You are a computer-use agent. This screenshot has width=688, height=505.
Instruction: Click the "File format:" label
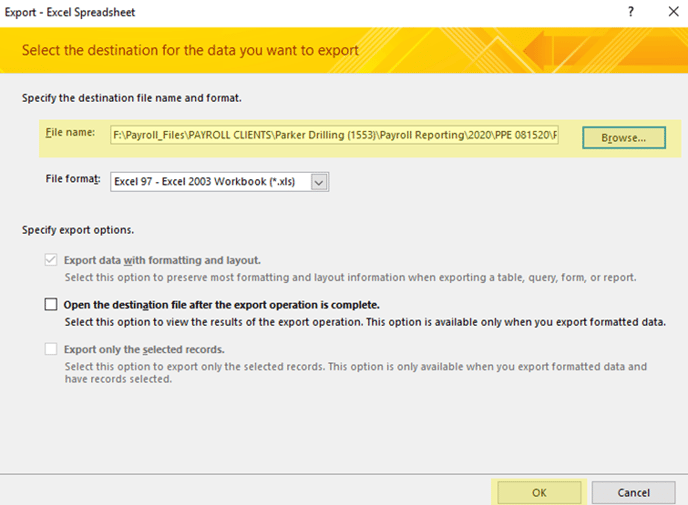74,180
